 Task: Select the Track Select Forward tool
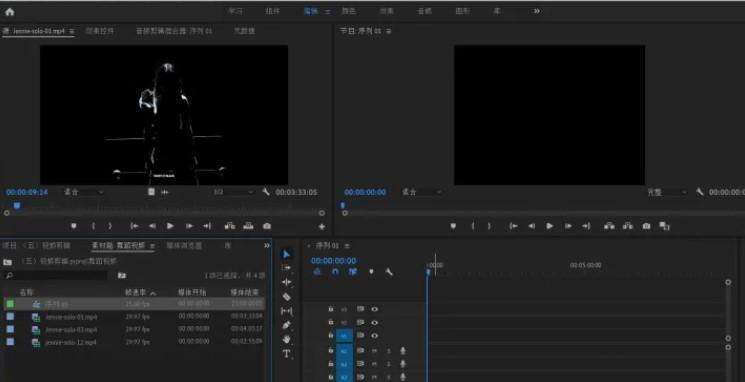[286, 268]
